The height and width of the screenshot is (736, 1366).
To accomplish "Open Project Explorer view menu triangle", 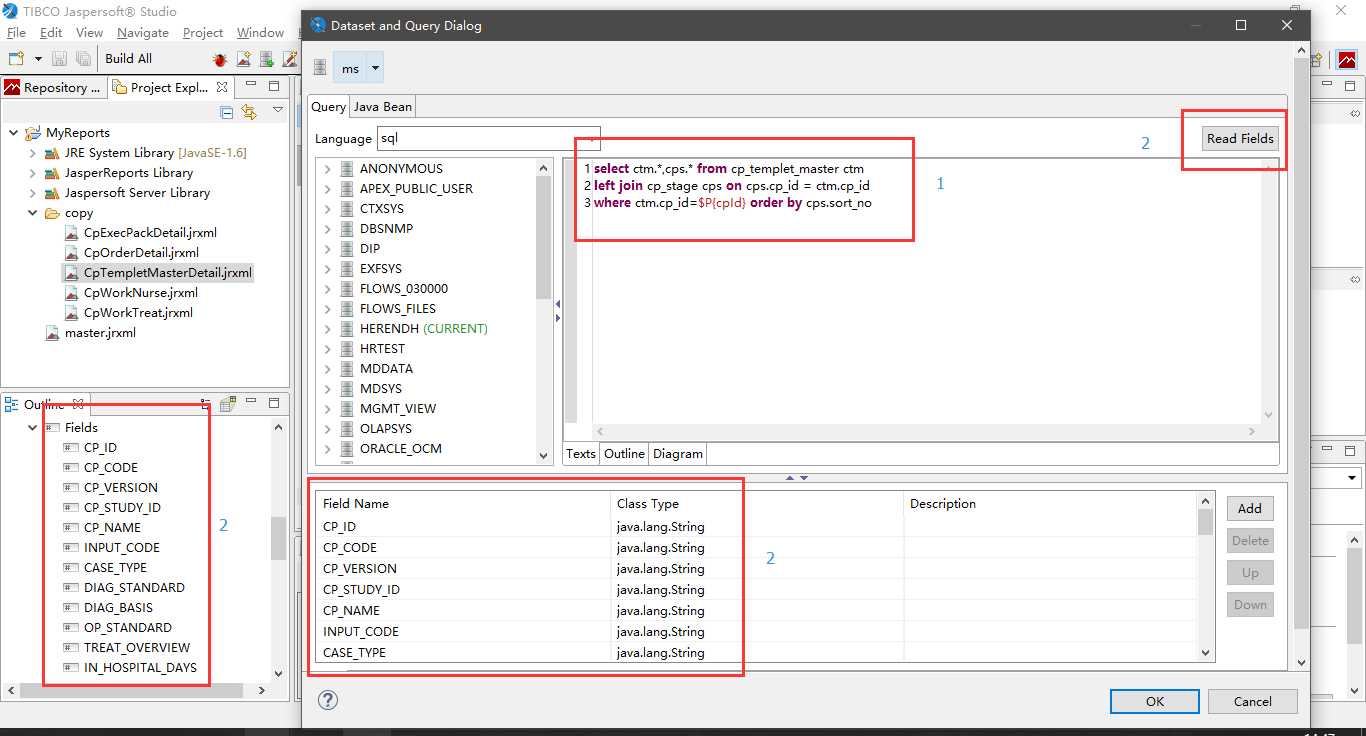I will click(x=278, y=110).
